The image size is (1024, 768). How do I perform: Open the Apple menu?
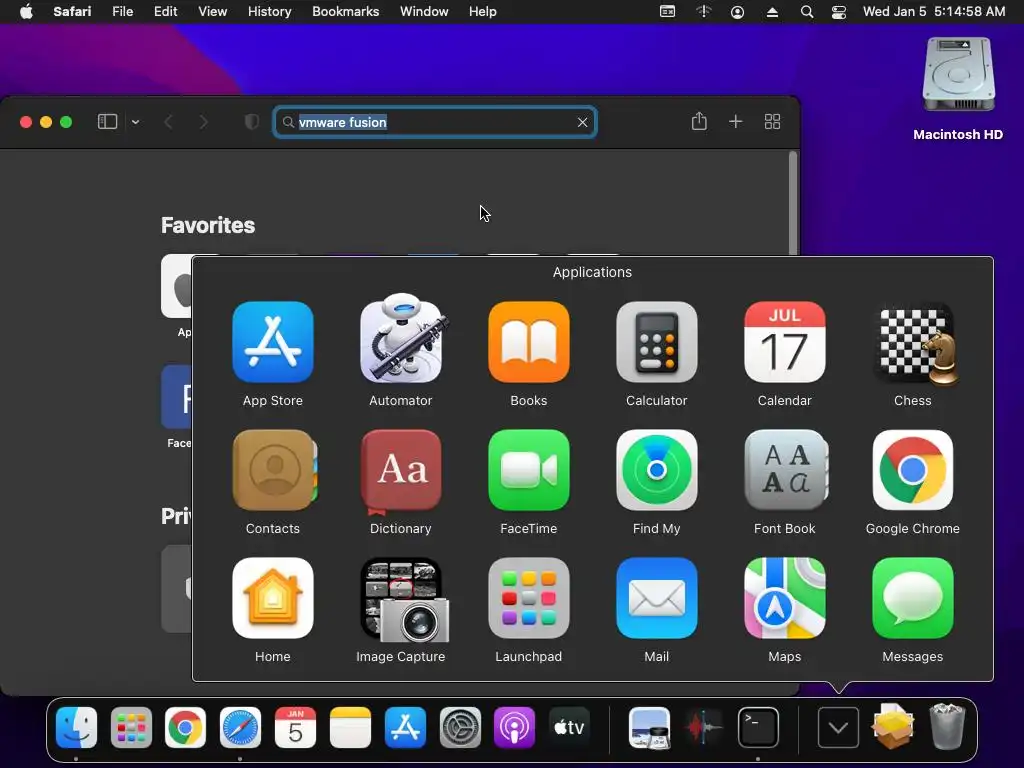(26, 12)
